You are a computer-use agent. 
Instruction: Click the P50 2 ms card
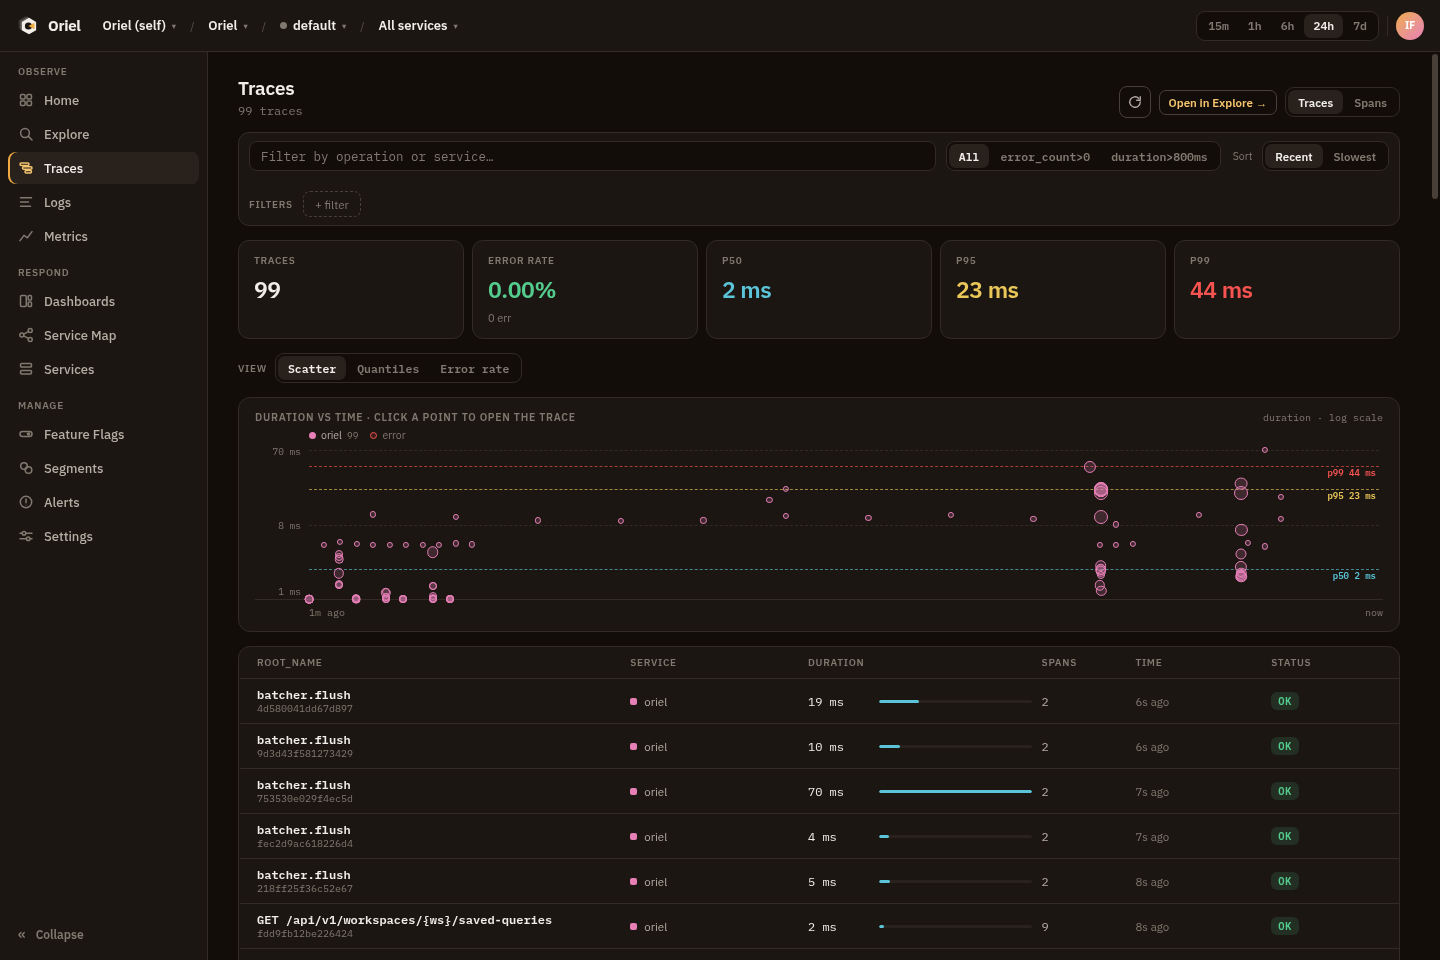pyautogui.click(x=818, y=289)
